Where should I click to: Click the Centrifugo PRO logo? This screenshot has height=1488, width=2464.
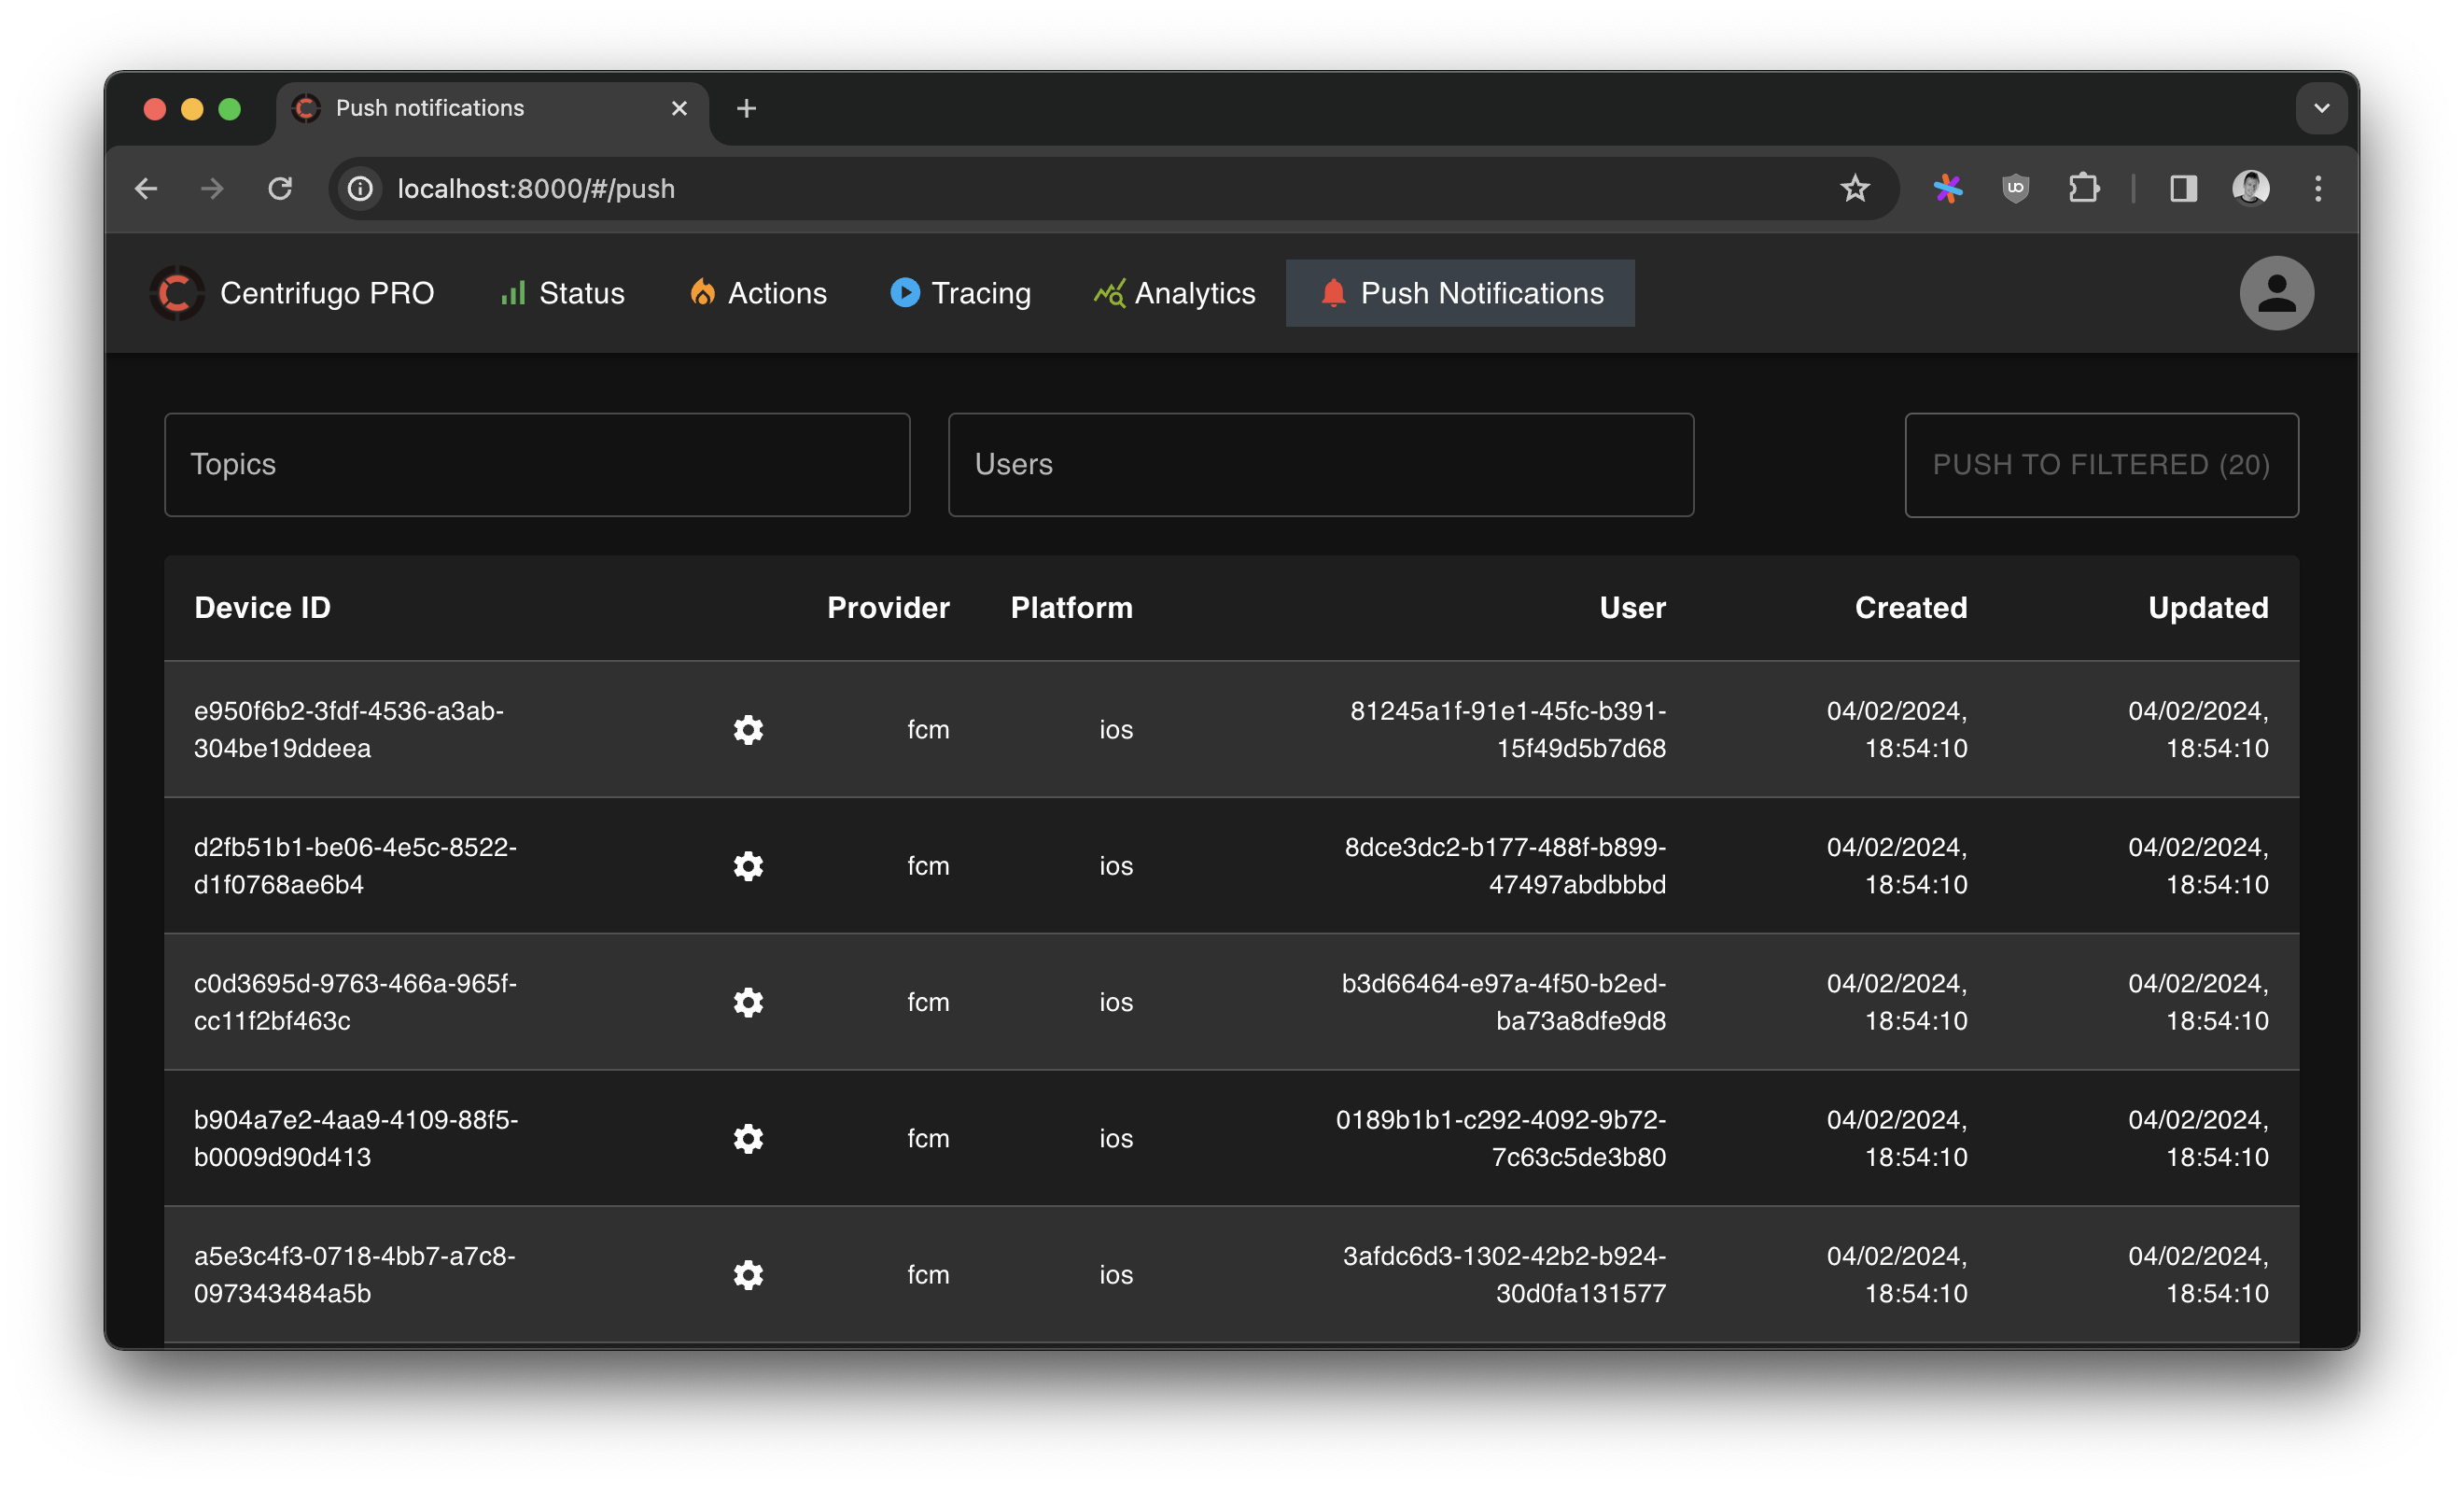177,293
